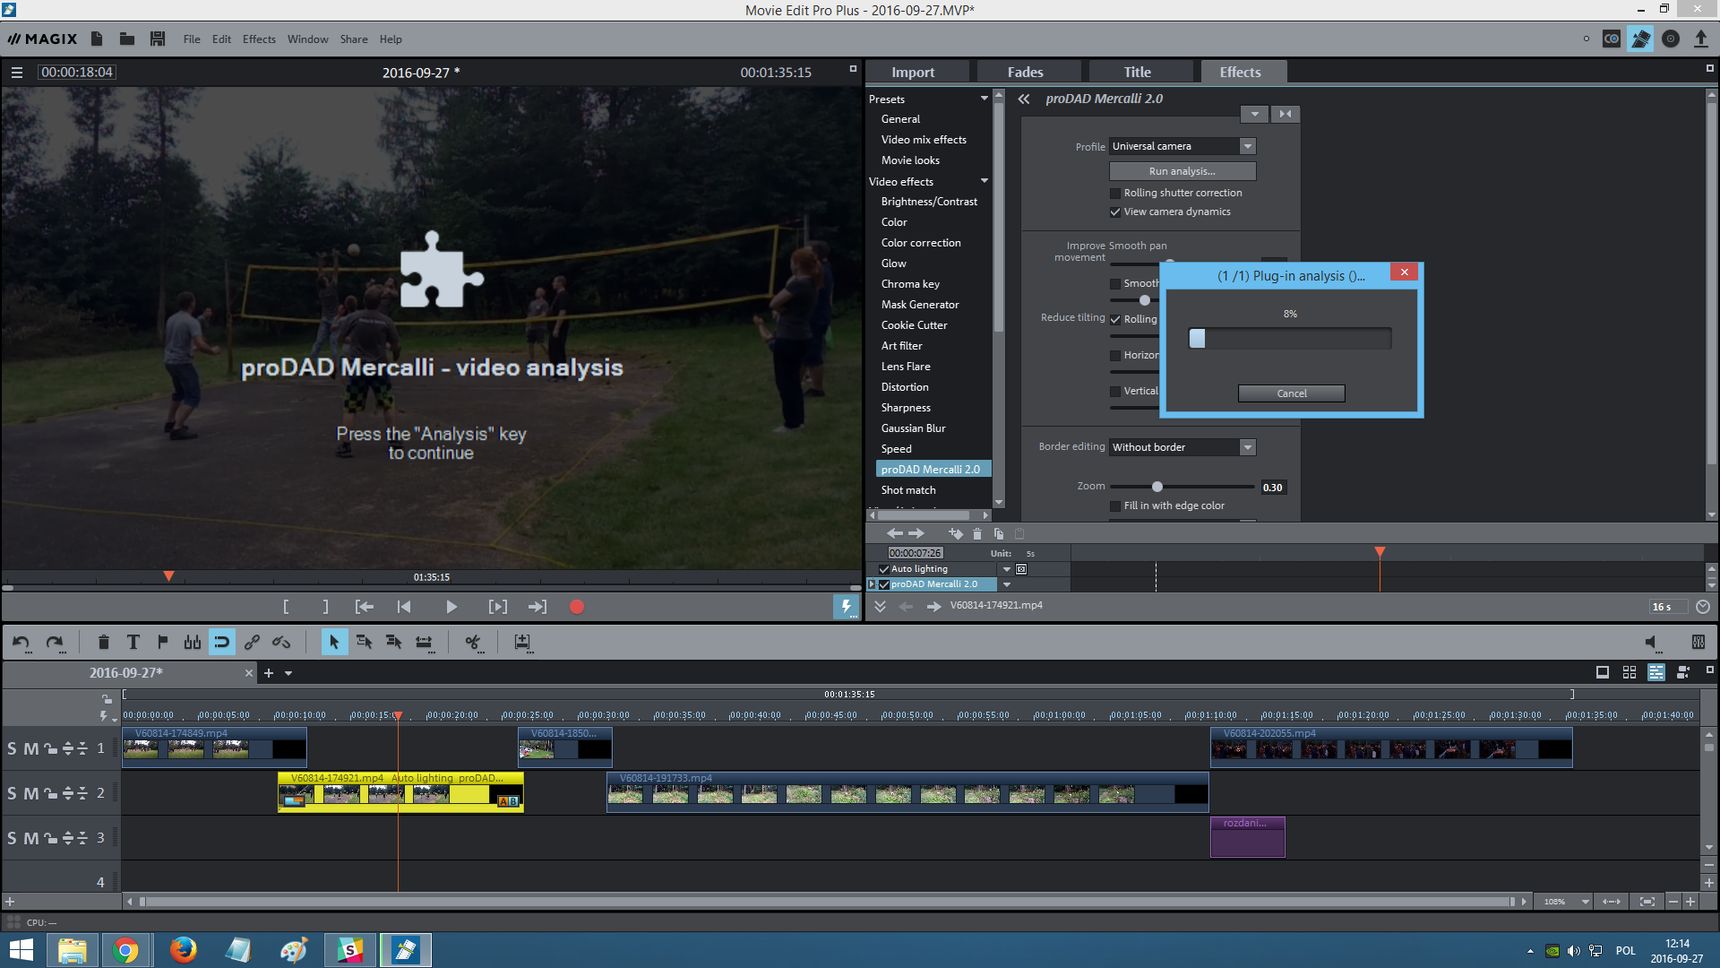Click the clock icon beside 16 s
Viewport: 1720px width, 968px height.
tap(1703, 606)
